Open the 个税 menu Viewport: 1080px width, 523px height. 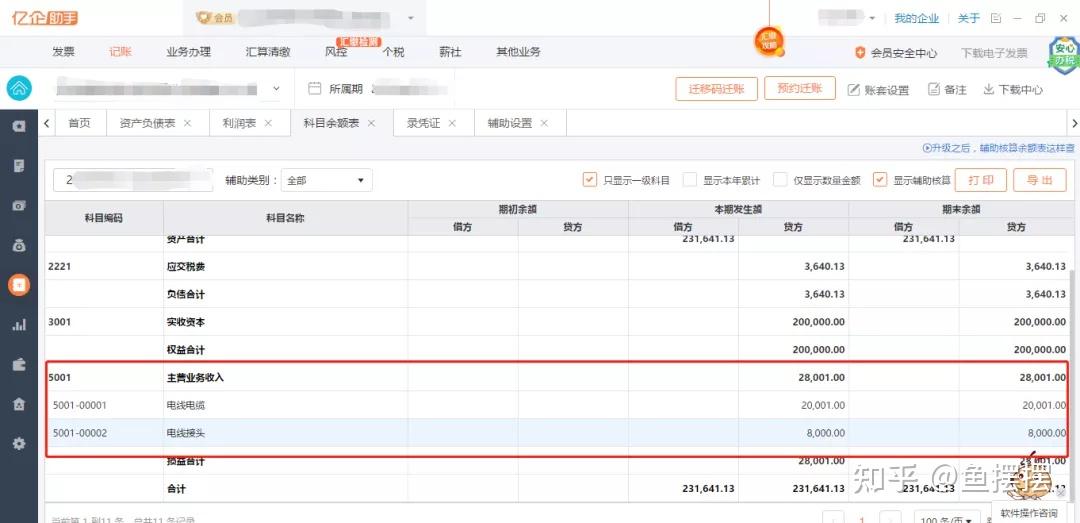393,52
